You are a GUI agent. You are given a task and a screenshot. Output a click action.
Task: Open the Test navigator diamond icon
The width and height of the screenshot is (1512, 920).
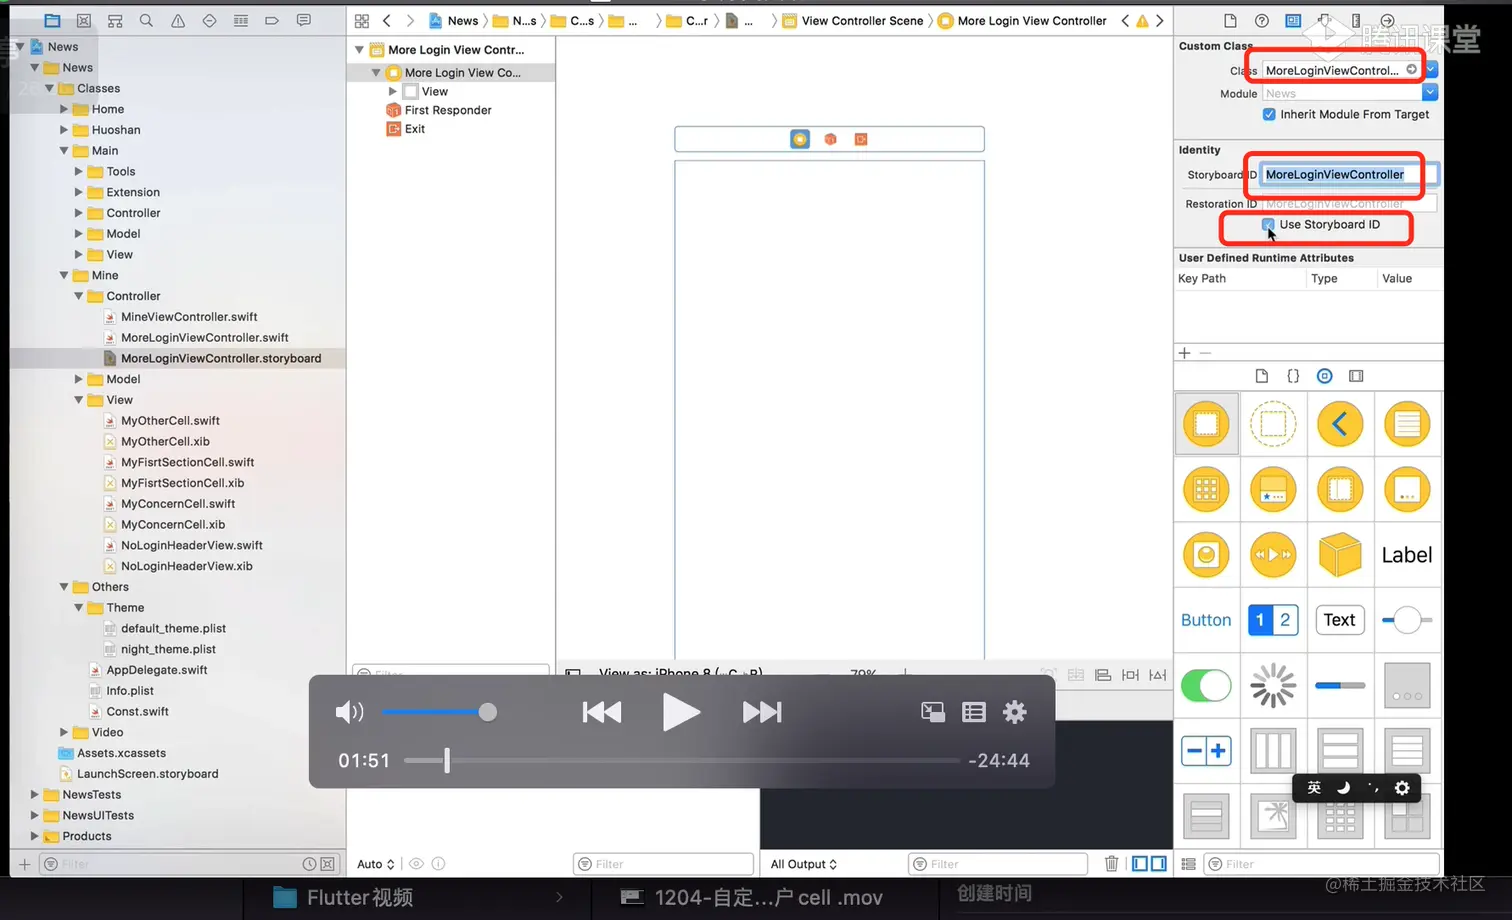[209, 20]
